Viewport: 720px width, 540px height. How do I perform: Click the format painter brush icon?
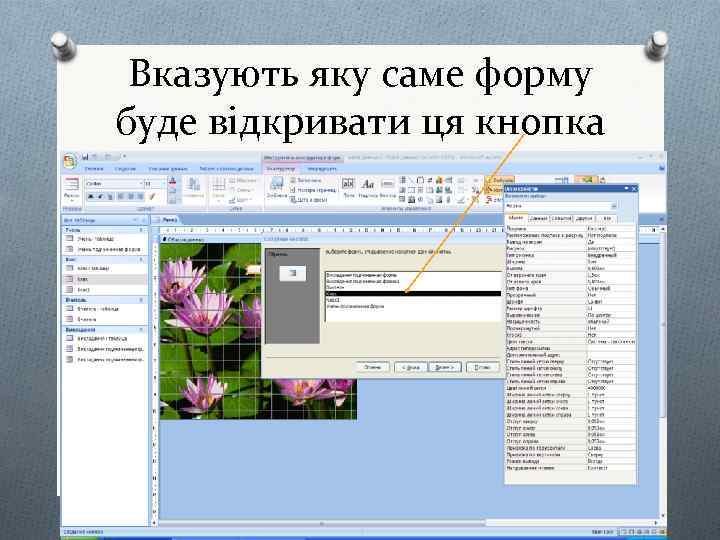click(x=152, y=197)
